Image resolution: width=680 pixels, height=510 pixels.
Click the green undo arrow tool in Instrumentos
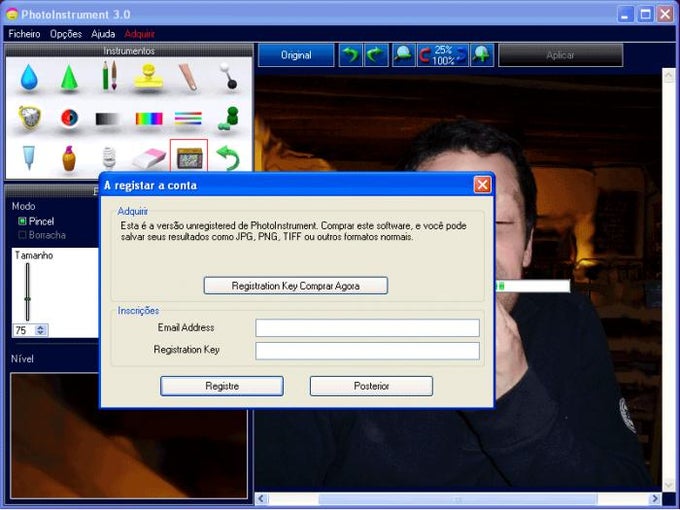tap(229, 158)
